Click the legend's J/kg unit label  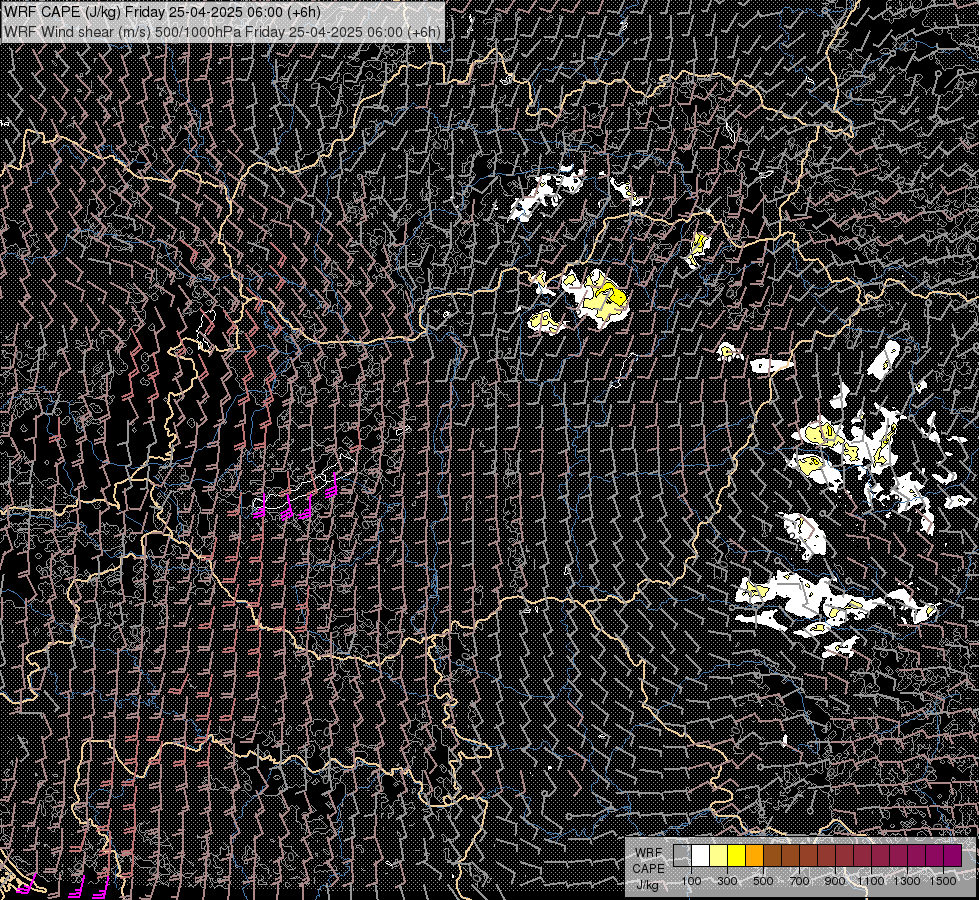tap(647, 884)
